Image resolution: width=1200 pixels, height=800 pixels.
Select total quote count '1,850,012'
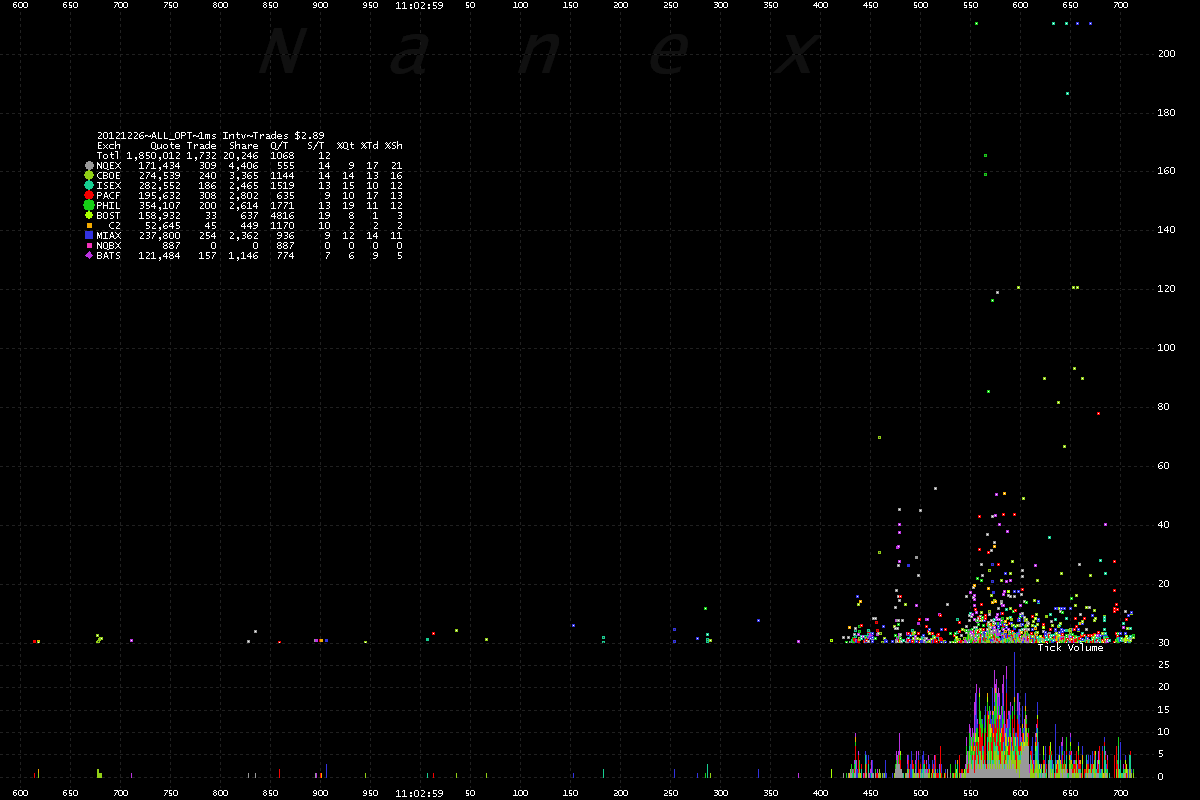click(x=153, y=155)
